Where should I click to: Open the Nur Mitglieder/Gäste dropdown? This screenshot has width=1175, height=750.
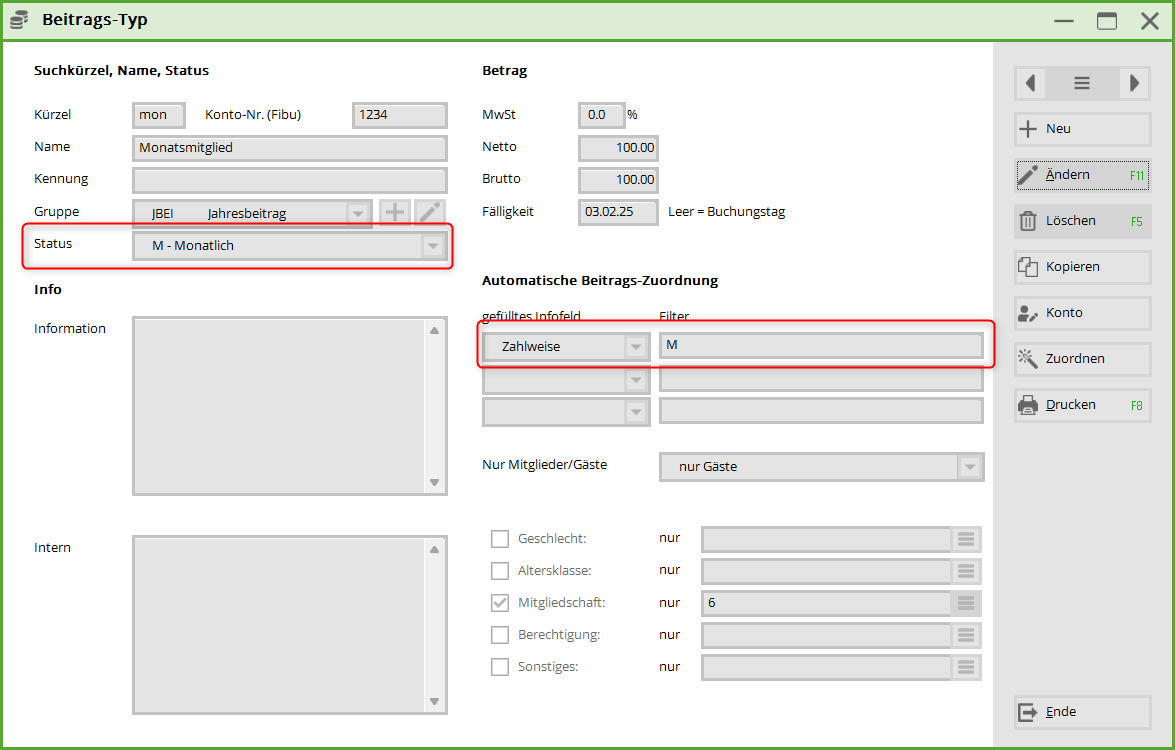[x=969, y=467]
